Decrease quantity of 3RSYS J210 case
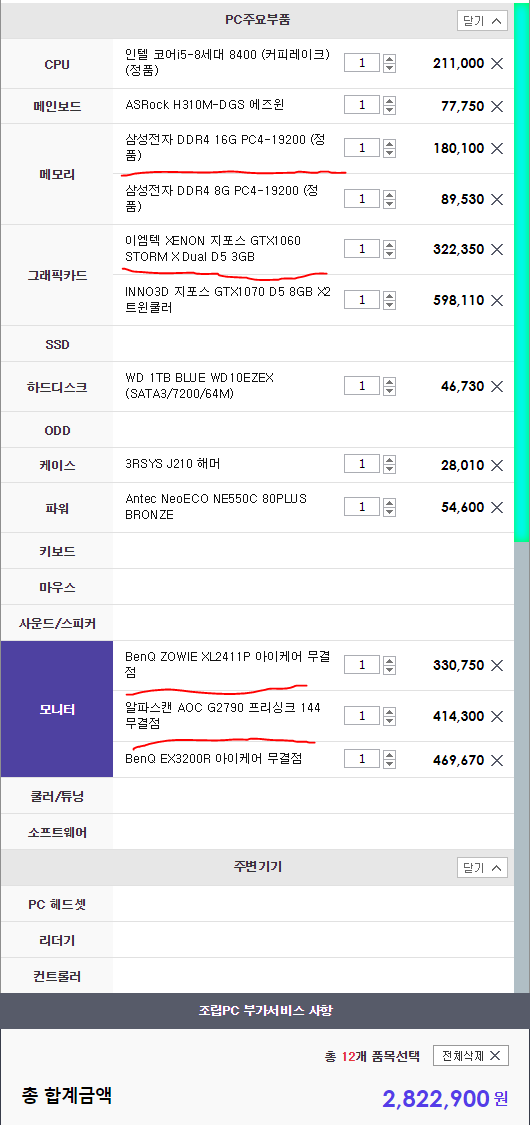This screenshot has width=532, height=1125. [x=389, y=469]
